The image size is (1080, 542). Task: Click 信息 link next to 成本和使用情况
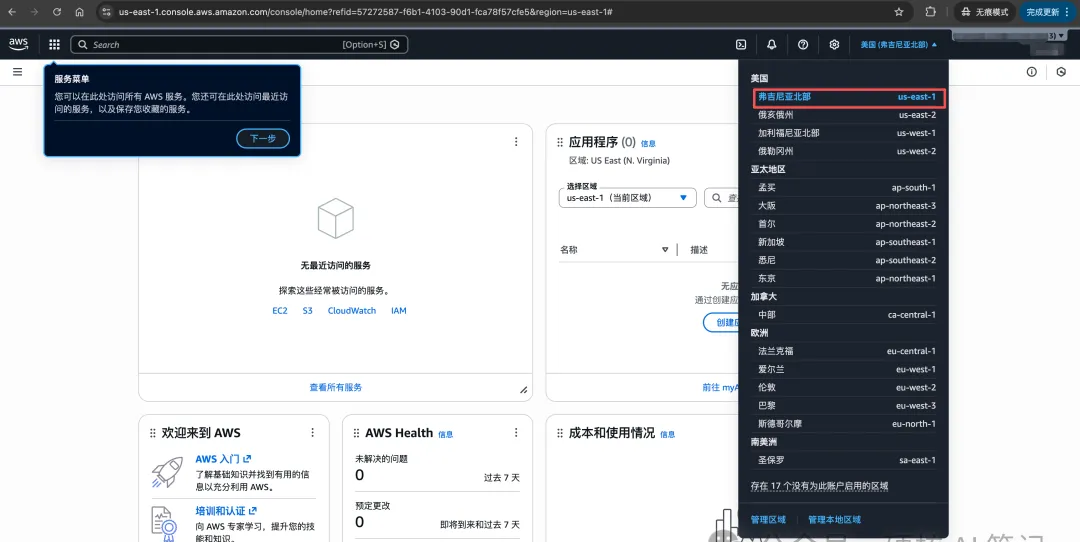click(x=667, y=435)
